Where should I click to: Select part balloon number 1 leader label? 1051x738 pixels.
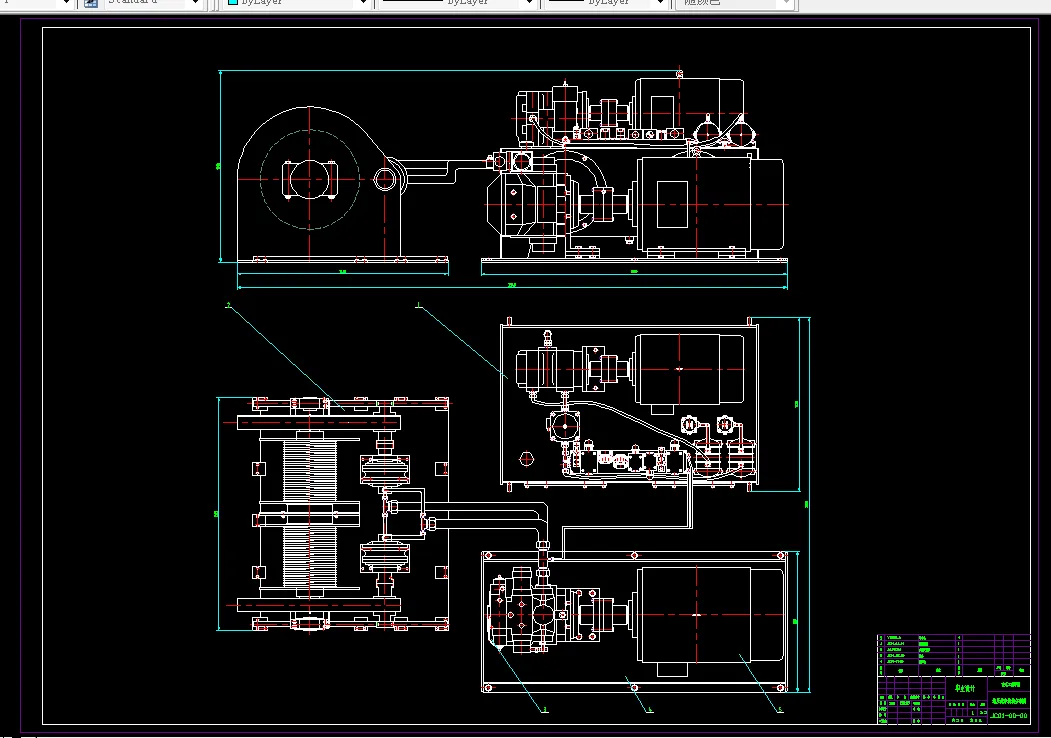pos(418,305)
